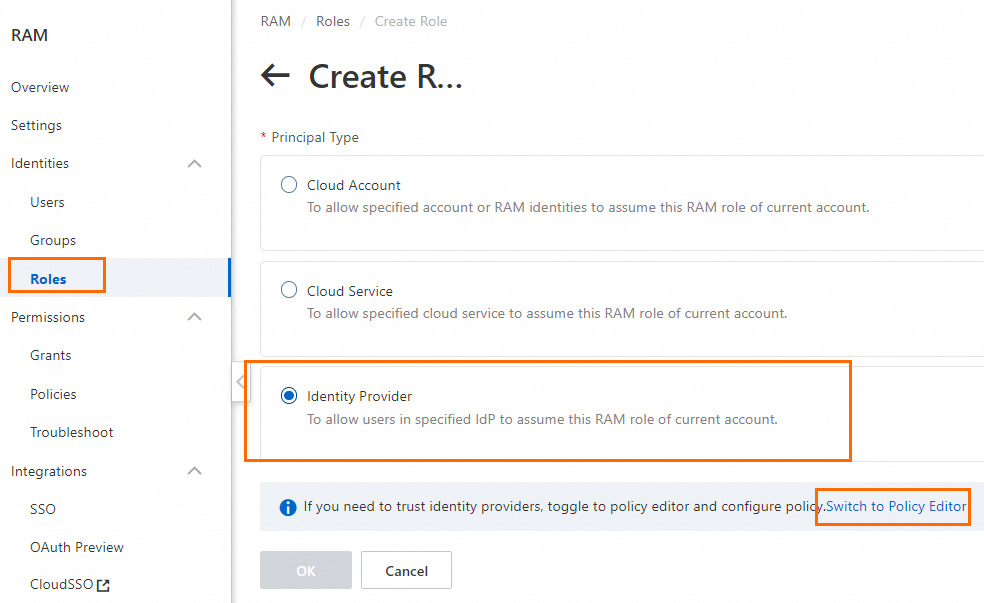Collapse sidebar using the left arrow handle
The width and height of the screenshot is (984, 603).
[x=240, y=381]
